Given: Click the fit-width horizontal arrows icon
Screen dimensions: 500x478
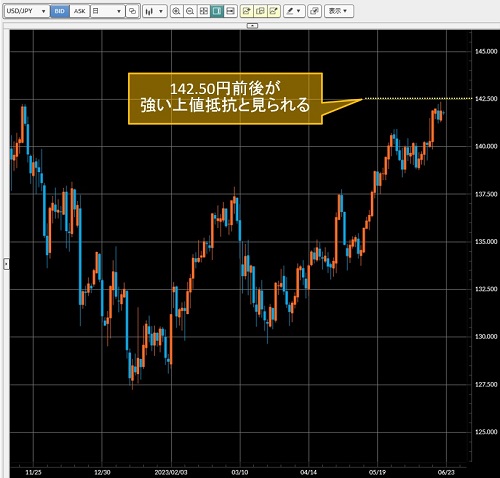Looking at the screenshot, I should [x=230, y=11].
